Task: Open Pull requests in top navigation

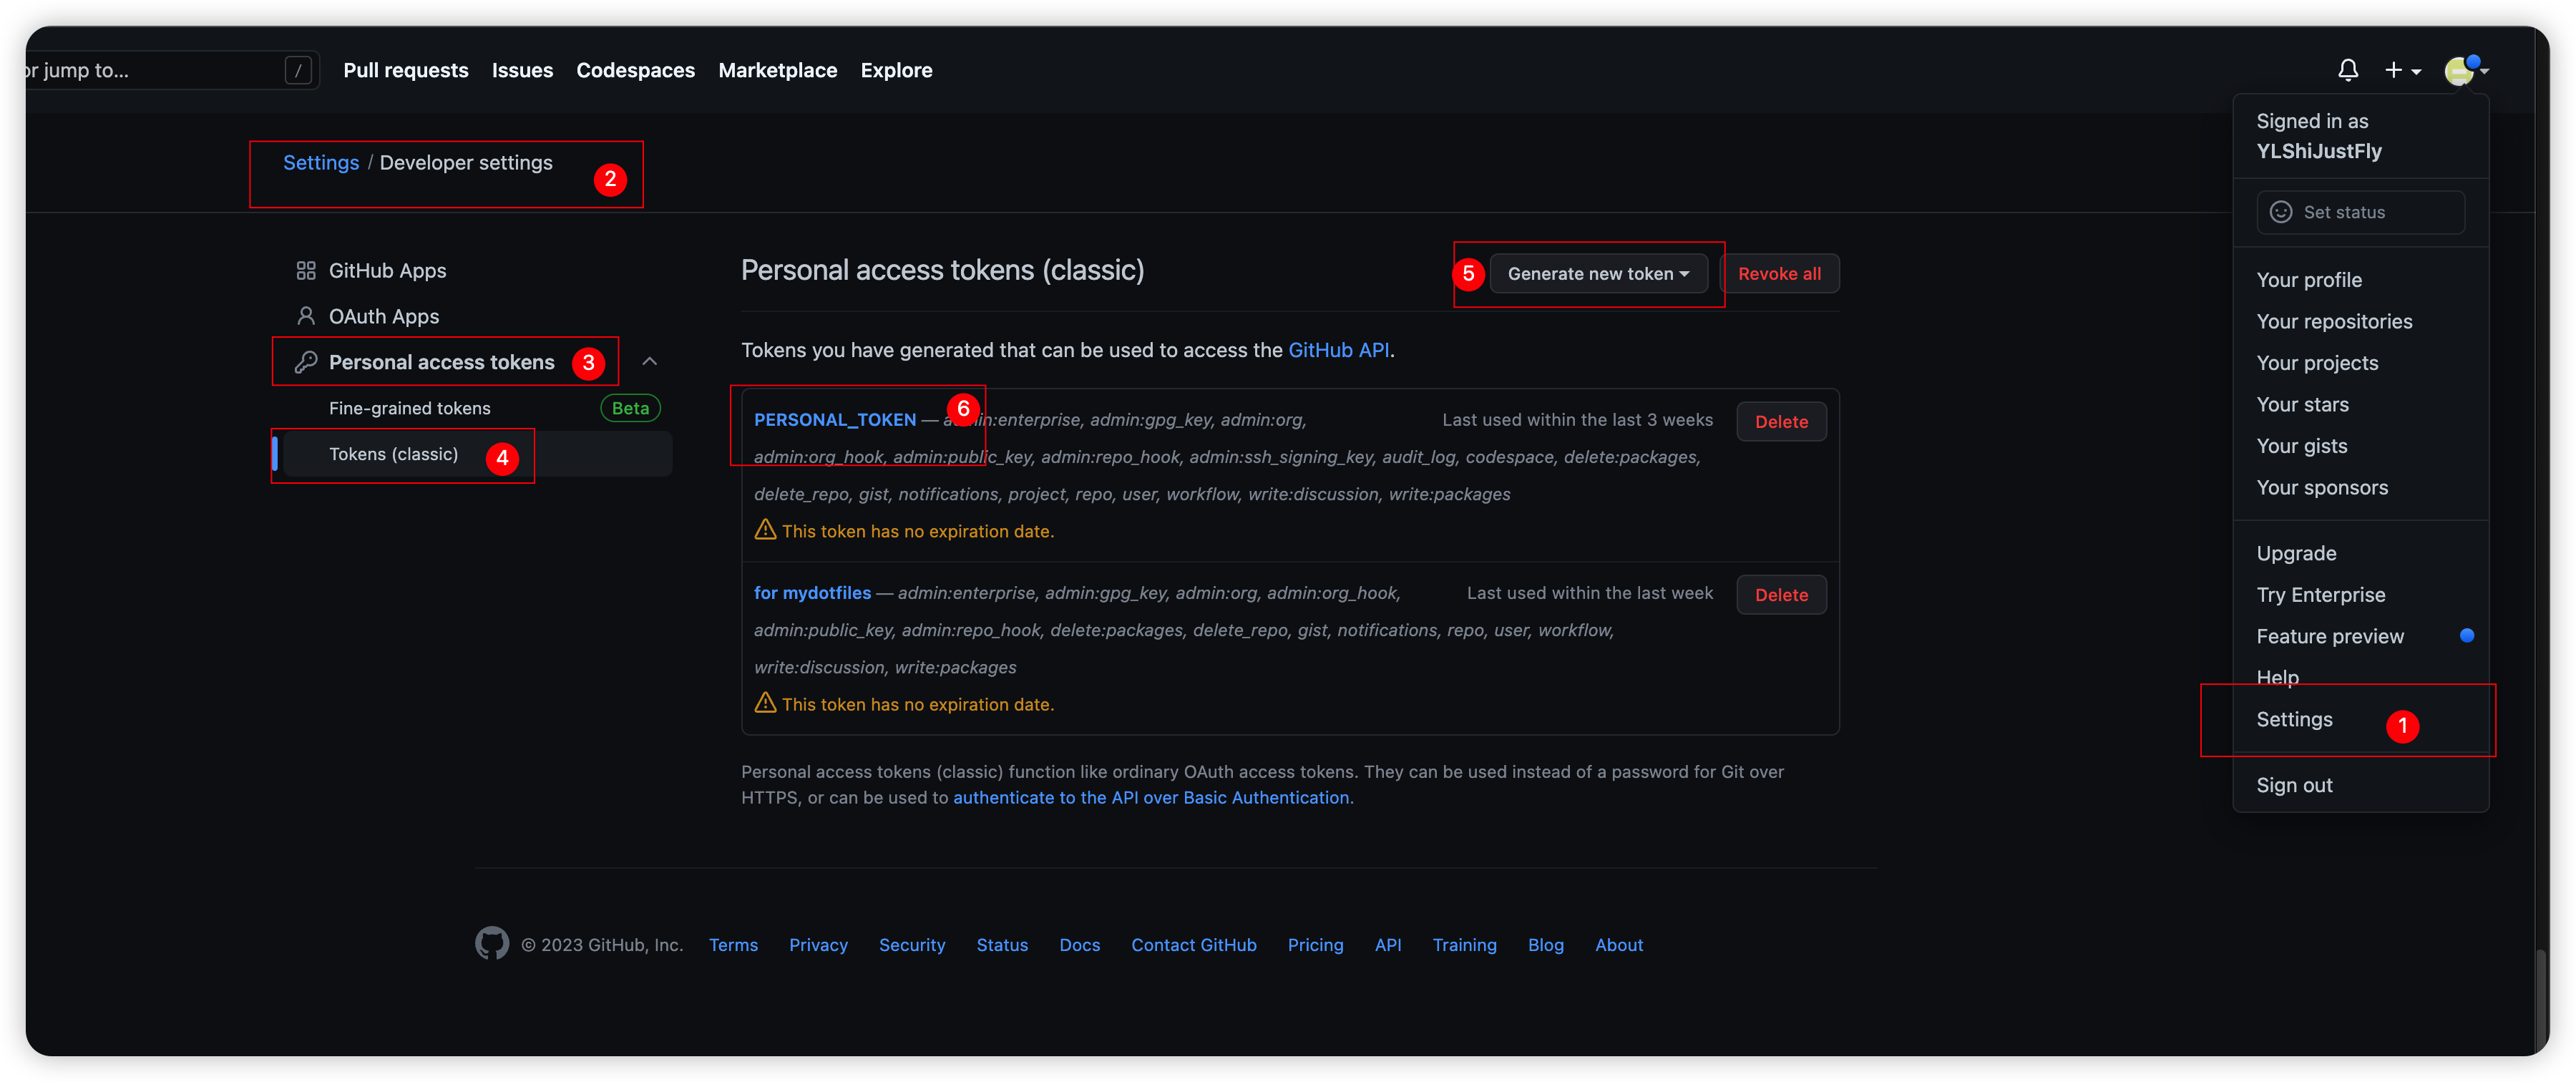Action: [x=405, y=70]
